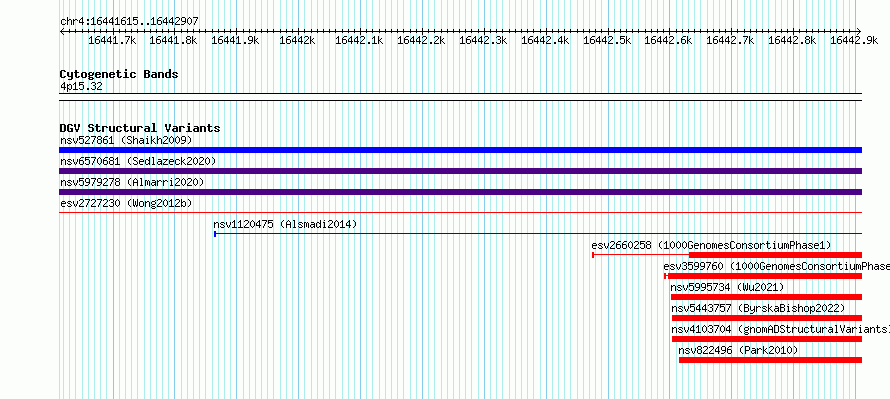This screenshot has width=890, height=399.
Task: Click the Cytogenetic Bands track title
Action: pos(119,74)
